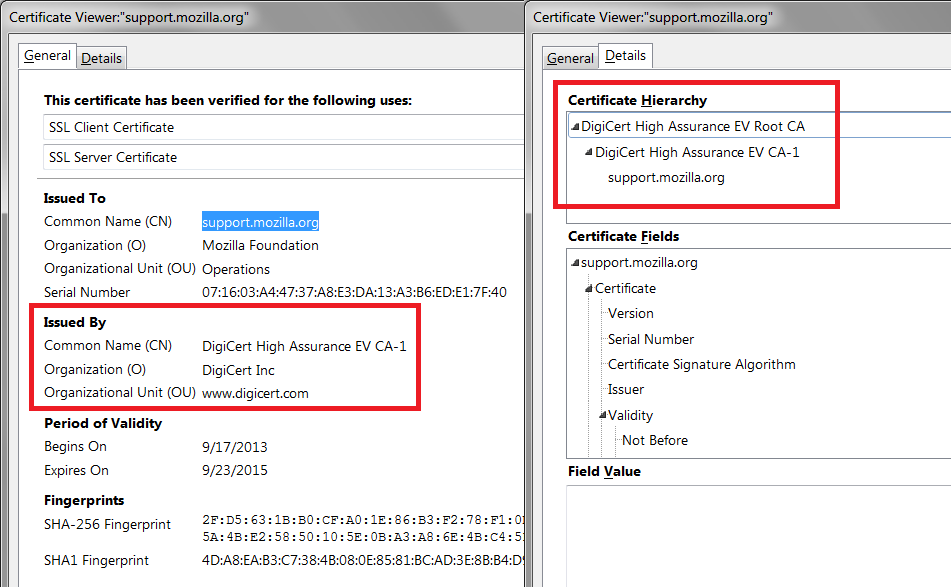Select Certificate Signature Algorithm field
The height and width of the screenshot is (587, 951).
(701, 364)
